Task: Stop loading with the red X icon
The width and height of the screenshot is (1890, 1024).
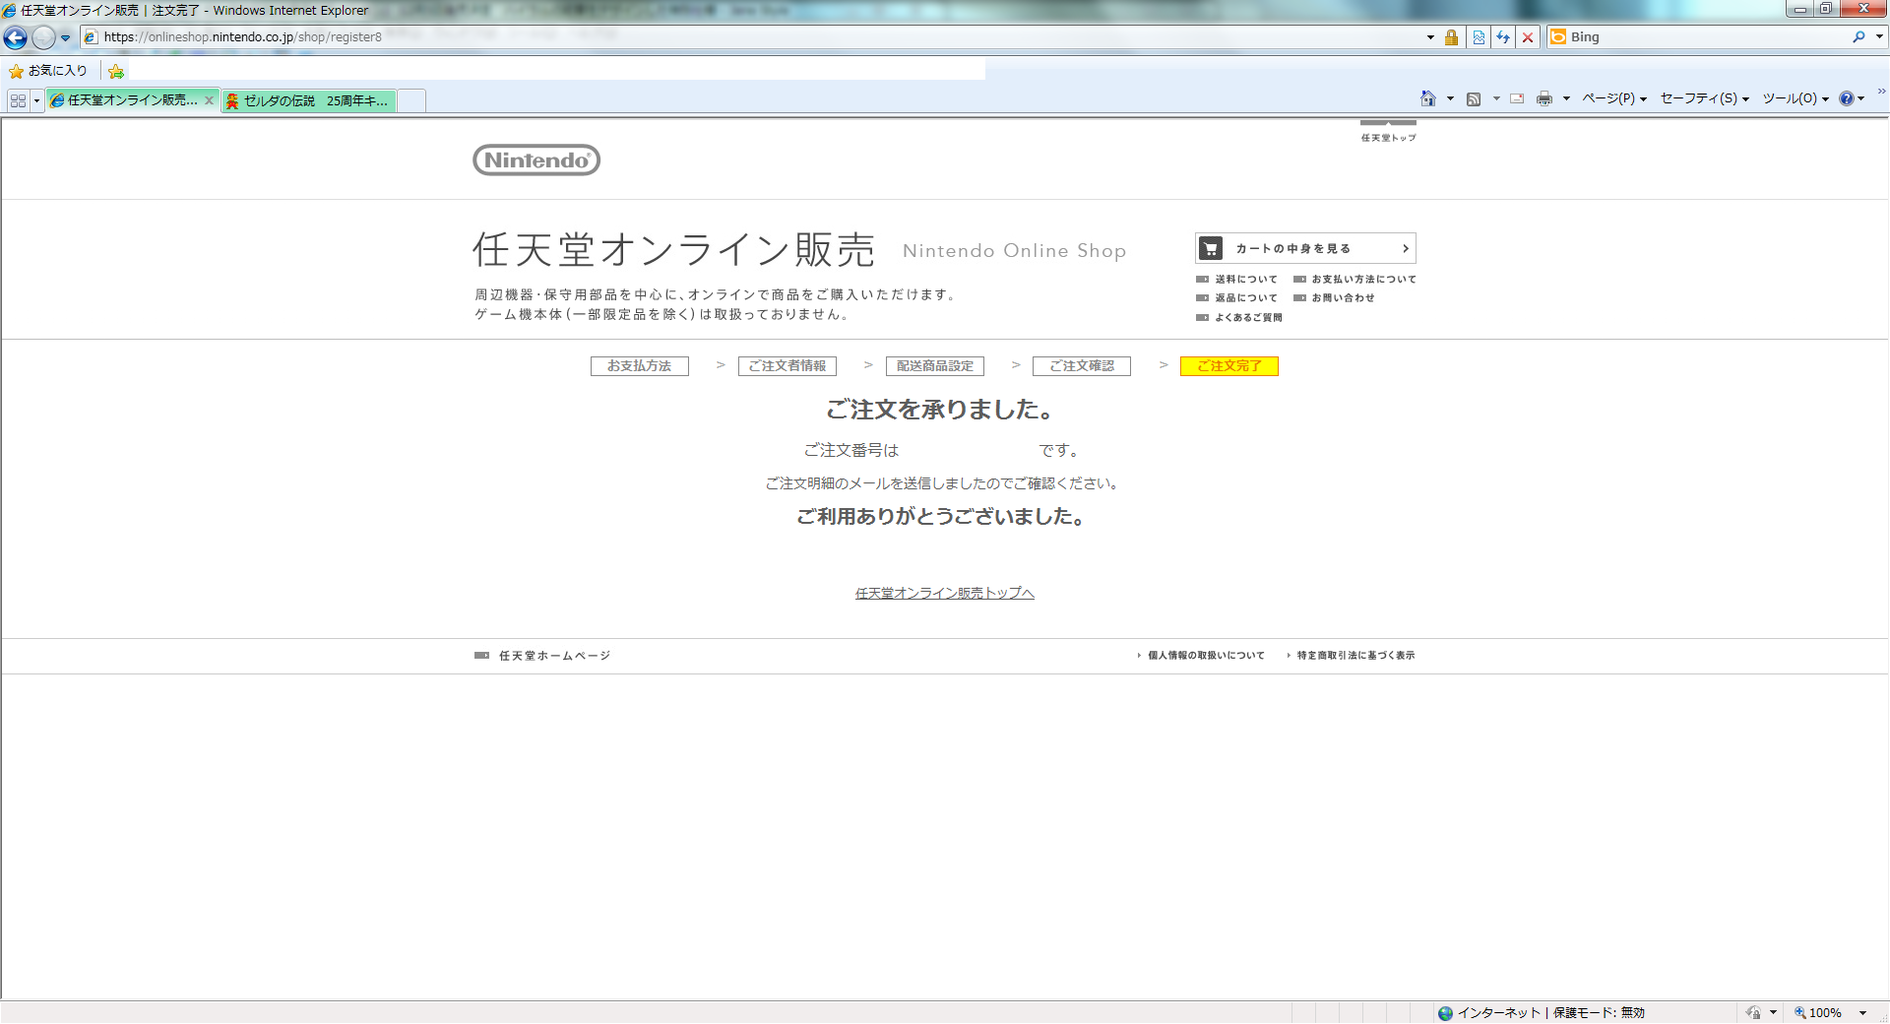Action: click(x=1527, y=37)
